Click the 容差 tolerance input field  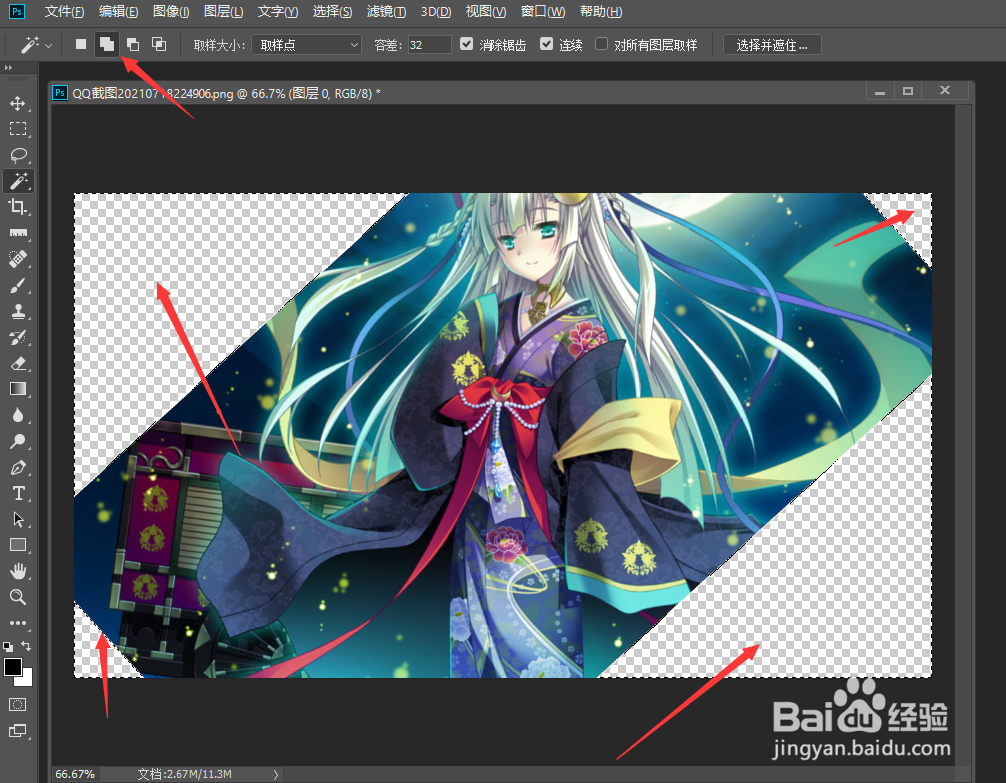click(x=429, y=45)
